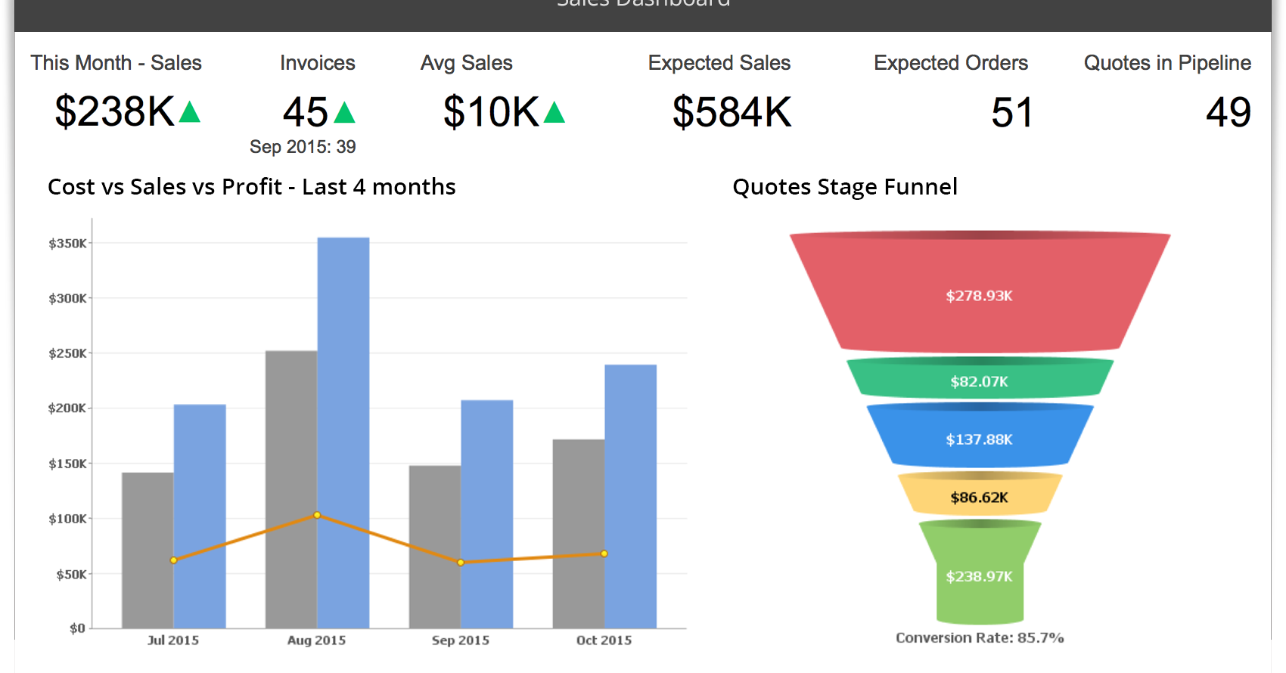1286x673 pixels.
Task: Click the green up arrow beside $10K Avg Sales
Action: 554,113
